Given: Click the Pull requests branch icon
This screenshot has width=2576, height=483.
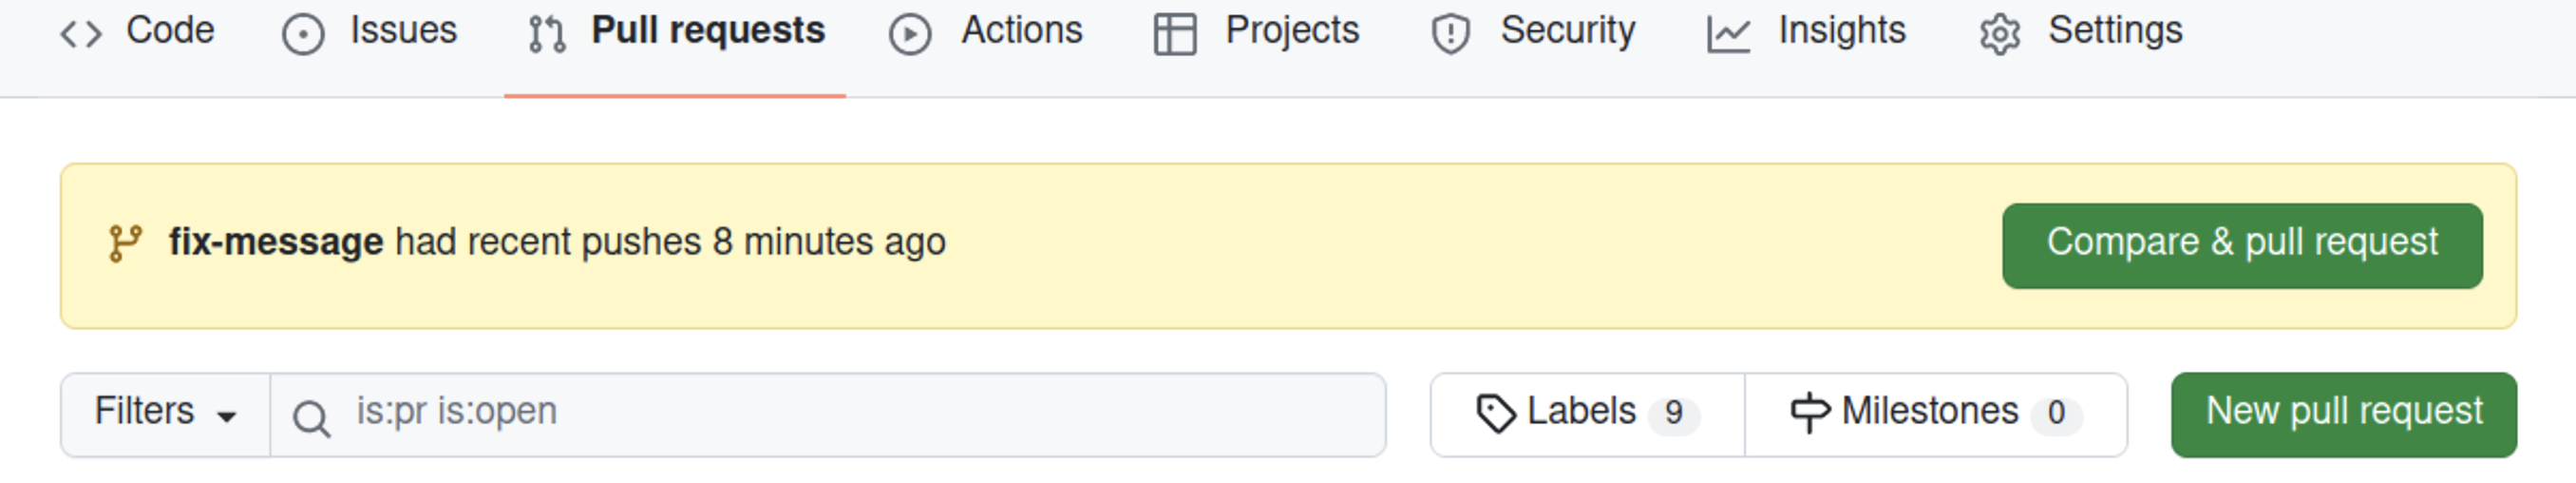Looking at the screenshot, I should click(x=547, y=33).
